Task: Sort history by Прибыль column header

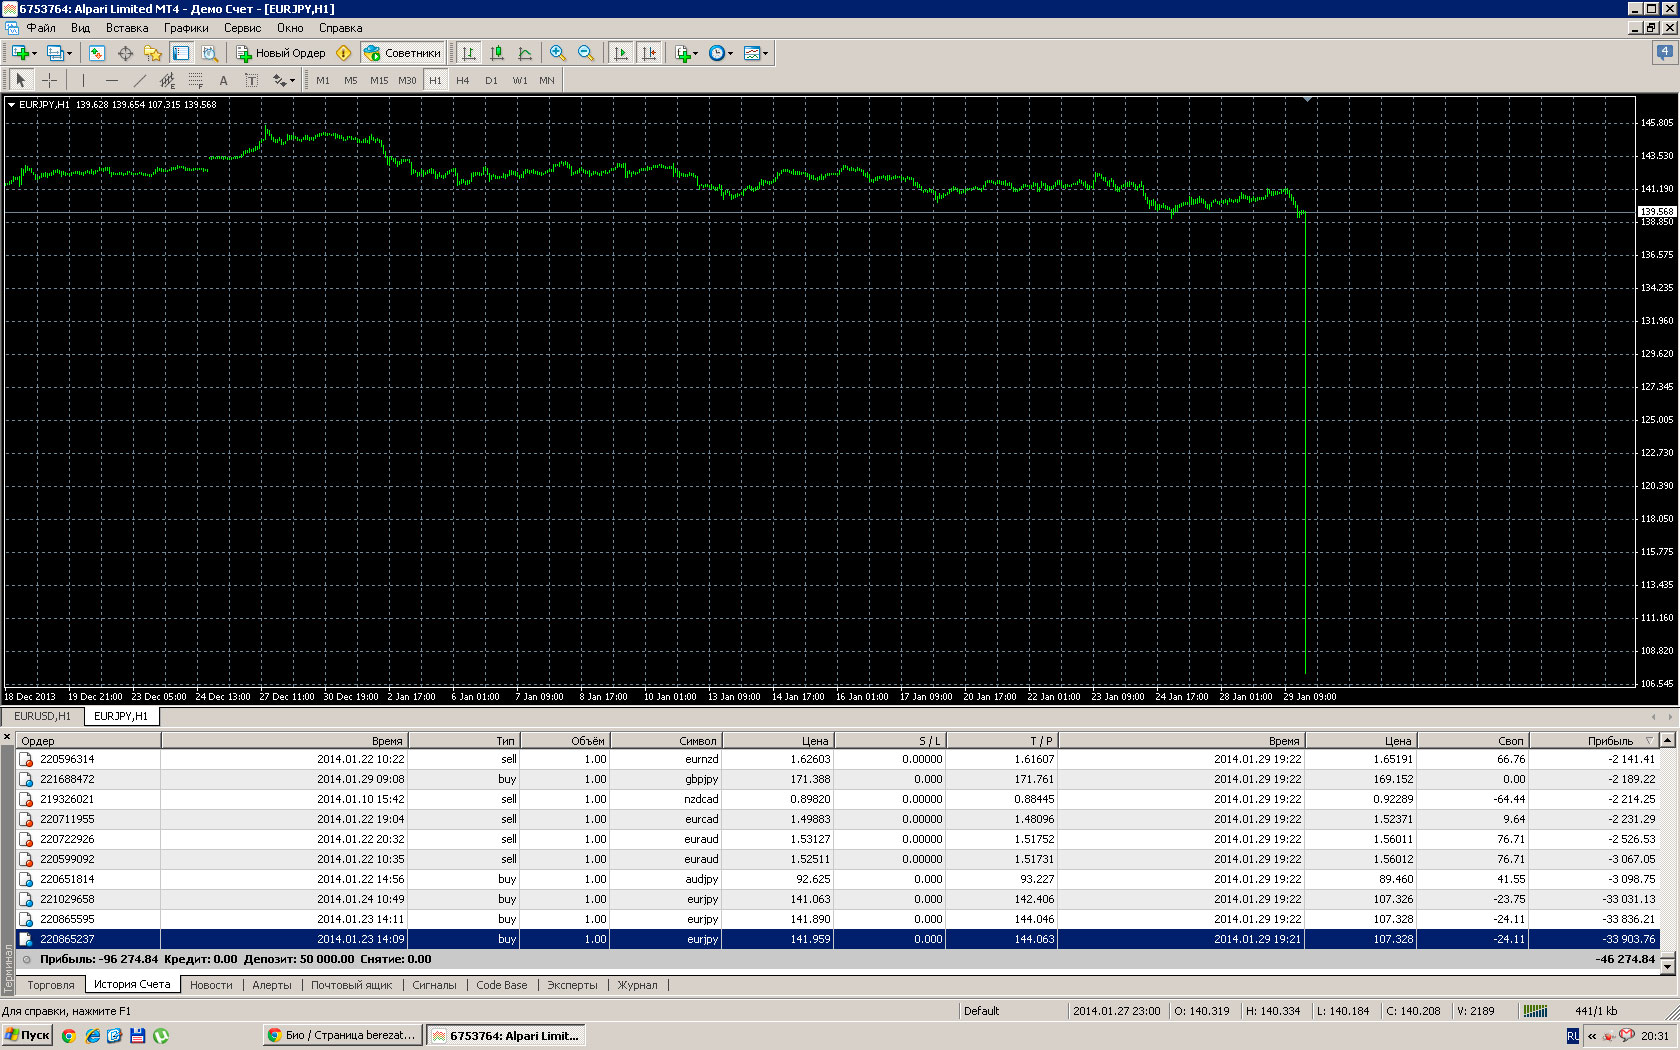Action: coord(1610,741)
